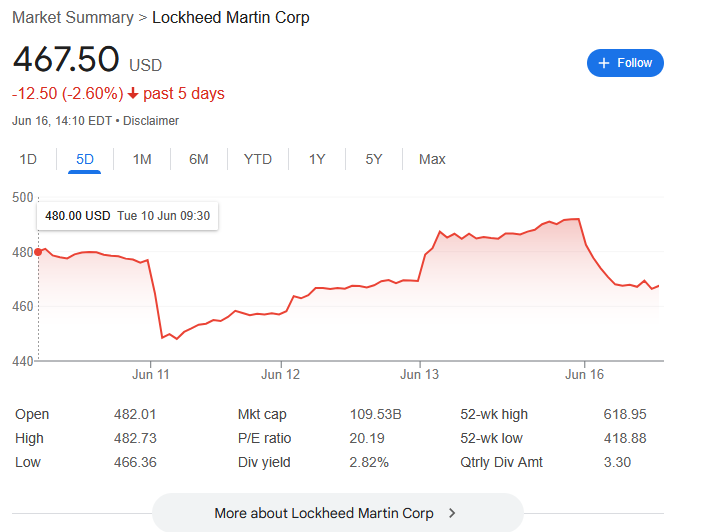Click the past 5 days text
The width and height of the screenshot is (705, 532).
pos(184,94)
